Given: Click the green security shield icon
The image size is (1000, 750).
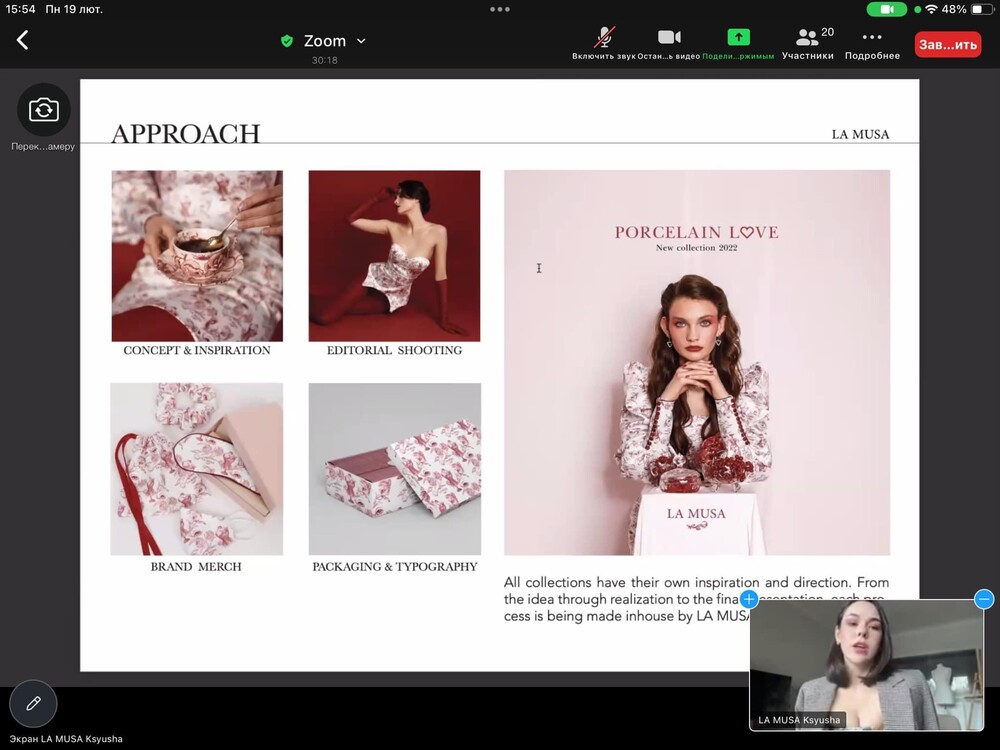Looking at the screenshot, I should [287, 41].
